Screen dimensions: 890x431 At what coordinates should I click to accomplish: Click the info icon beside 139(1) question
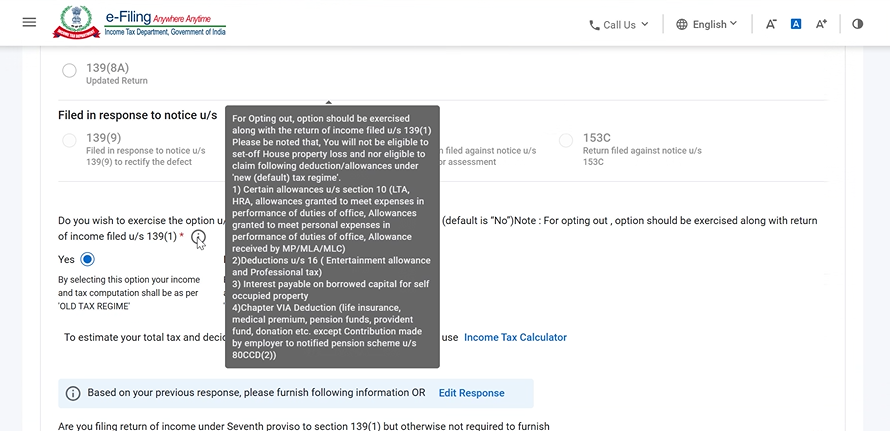(199, 237)
